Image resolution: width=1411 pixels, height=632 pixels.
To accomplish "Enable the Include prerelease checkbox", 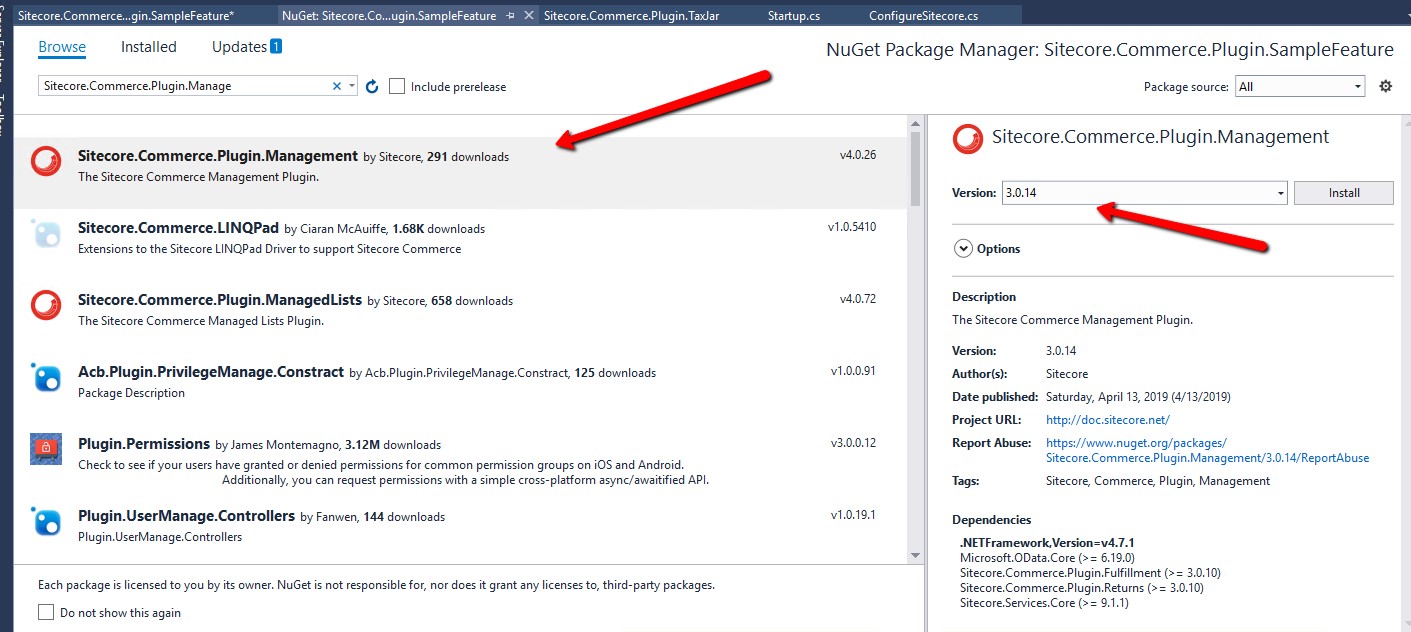I will coord(397,87).
